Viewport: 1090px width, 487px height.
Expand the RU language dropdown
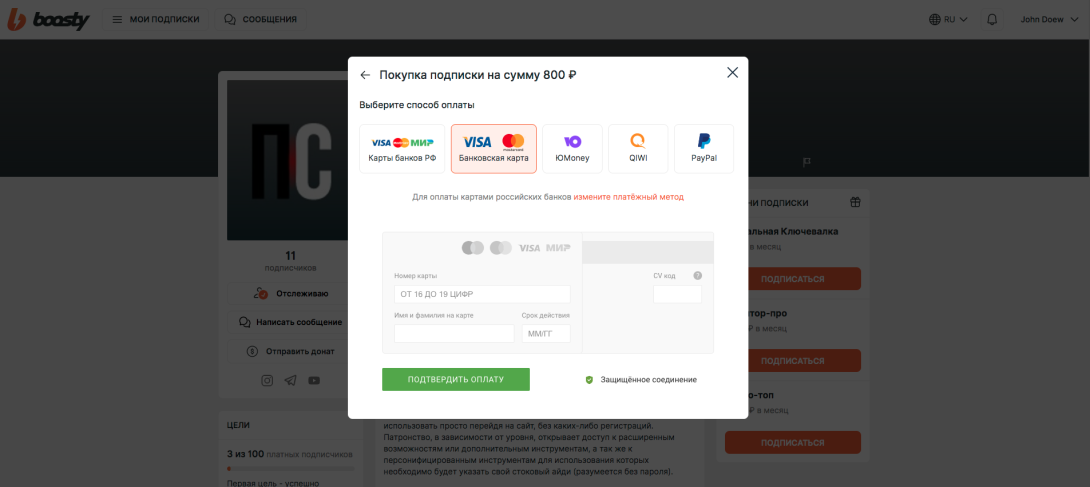pos(948,19)
